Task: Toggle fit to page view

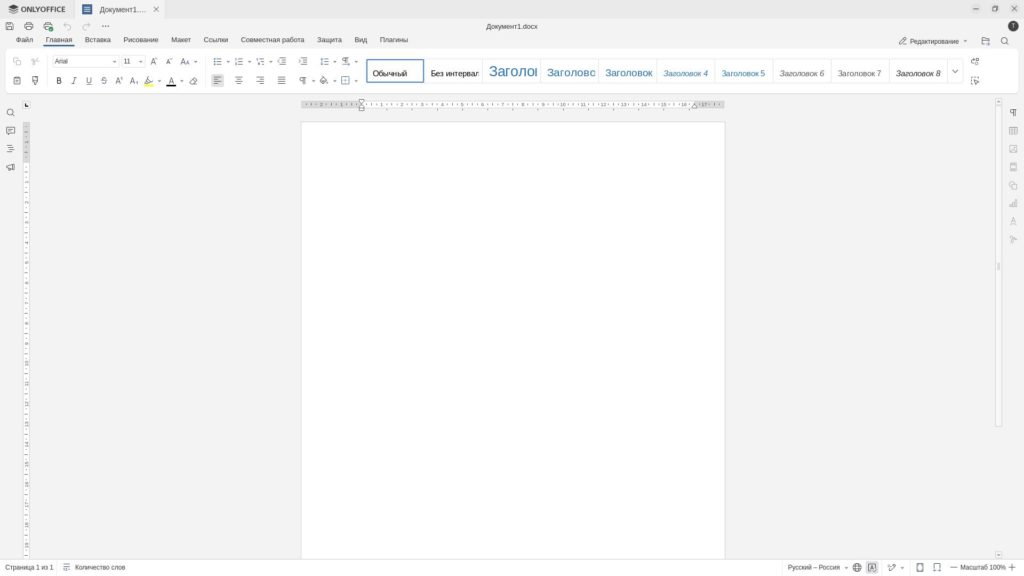Action: 920,567
